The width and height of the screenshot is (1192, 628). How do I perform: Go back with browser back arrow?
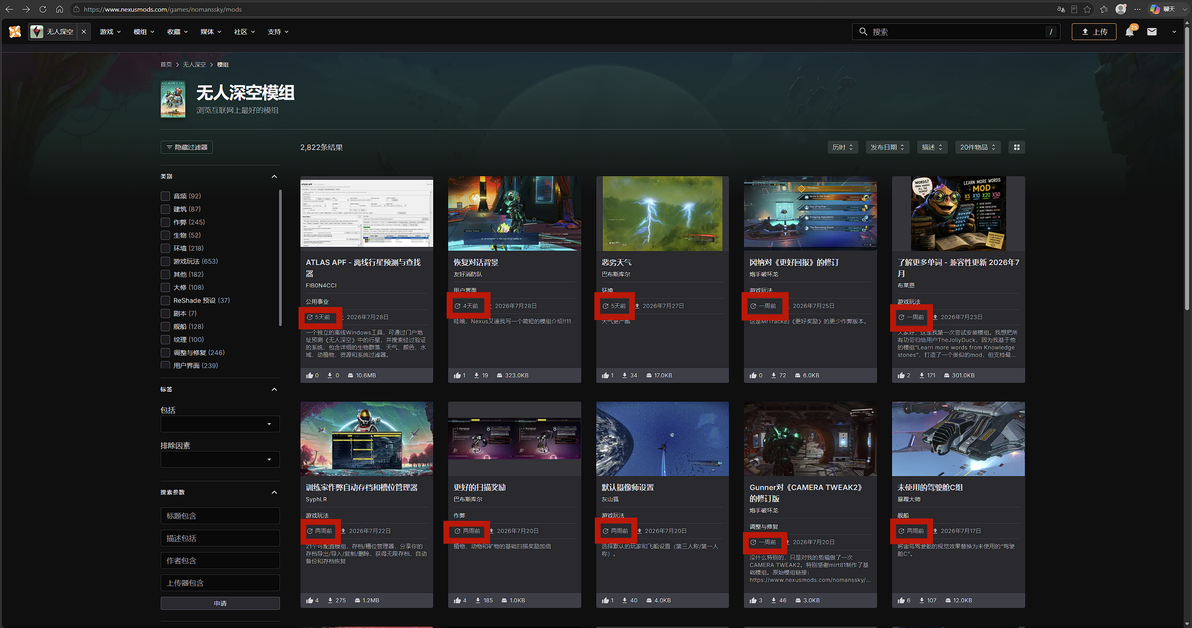[x=9, y=9]
